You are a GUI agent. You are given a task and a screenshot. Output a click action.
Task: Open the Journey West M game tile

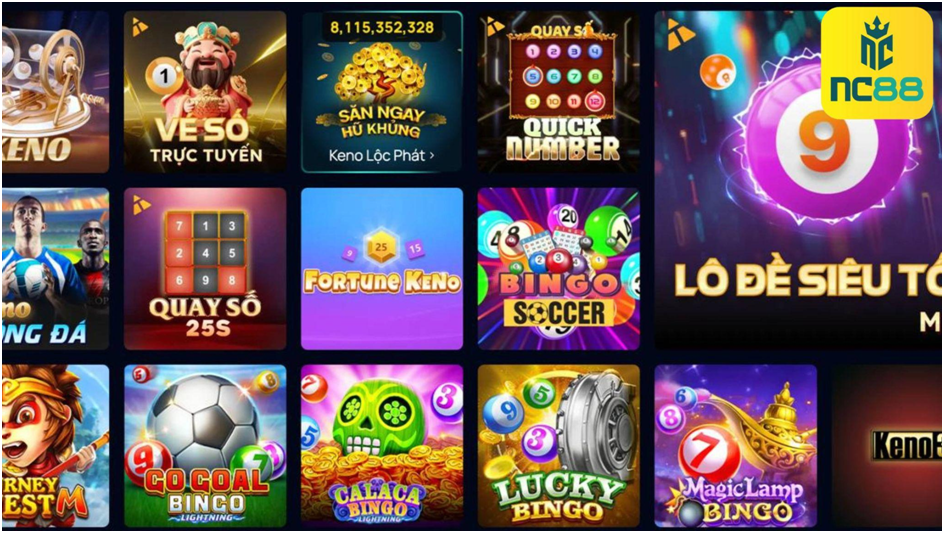(x=55, y=446)
